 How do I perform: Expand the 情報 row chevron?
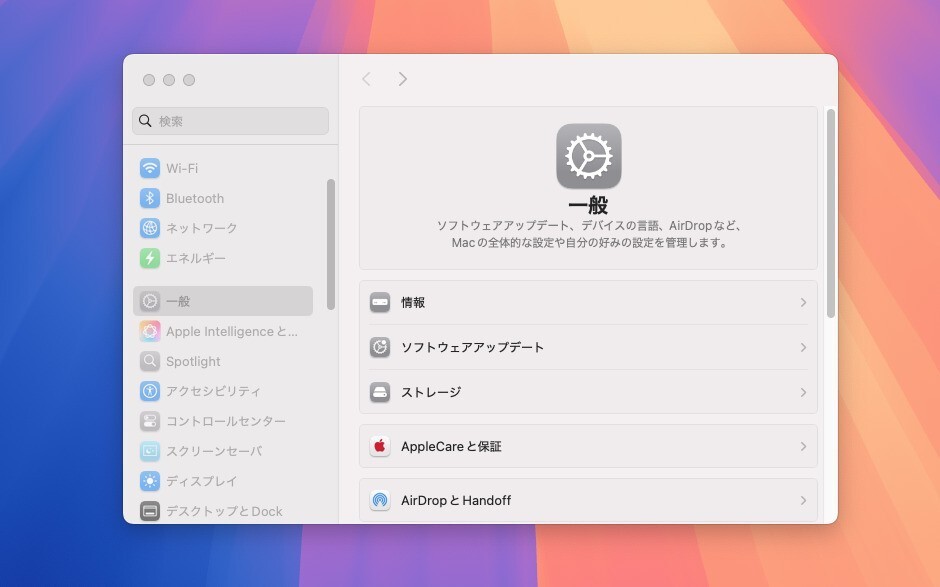pyautogui.click(x=803, y=302)
